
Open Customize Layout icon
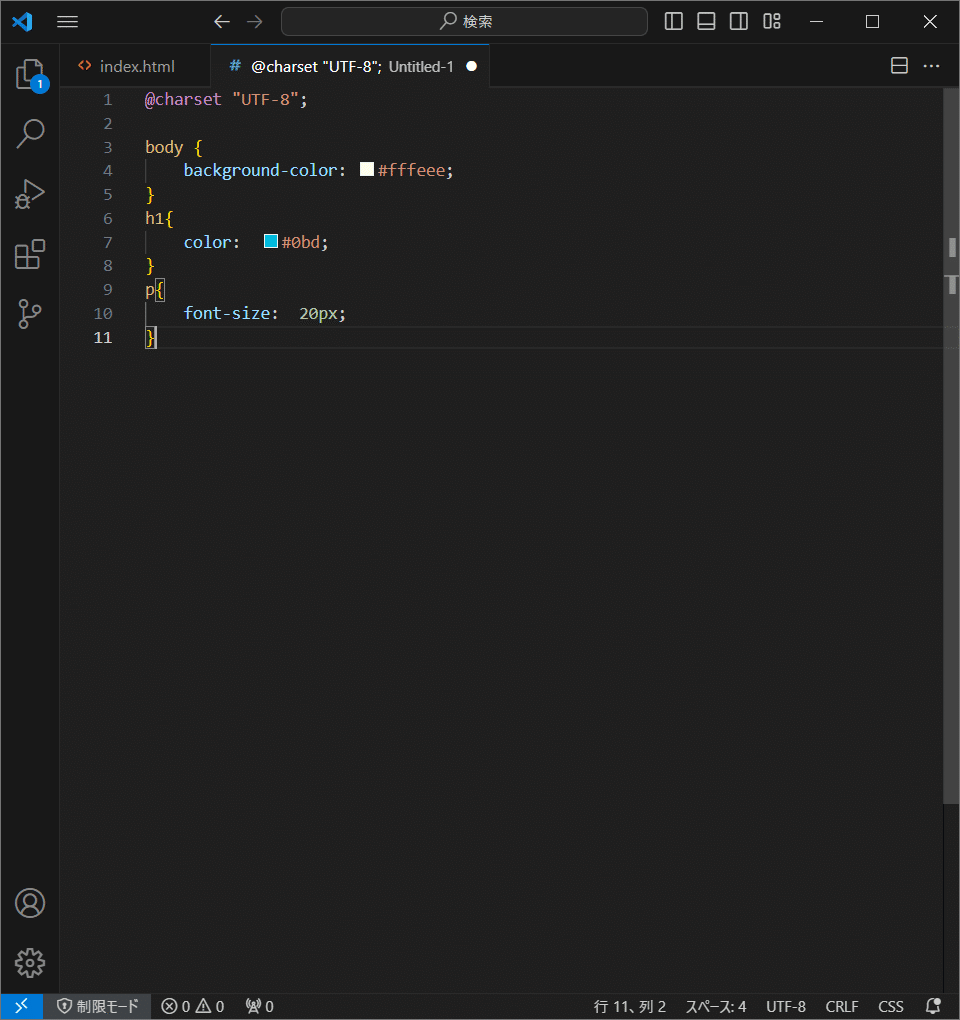772,21
